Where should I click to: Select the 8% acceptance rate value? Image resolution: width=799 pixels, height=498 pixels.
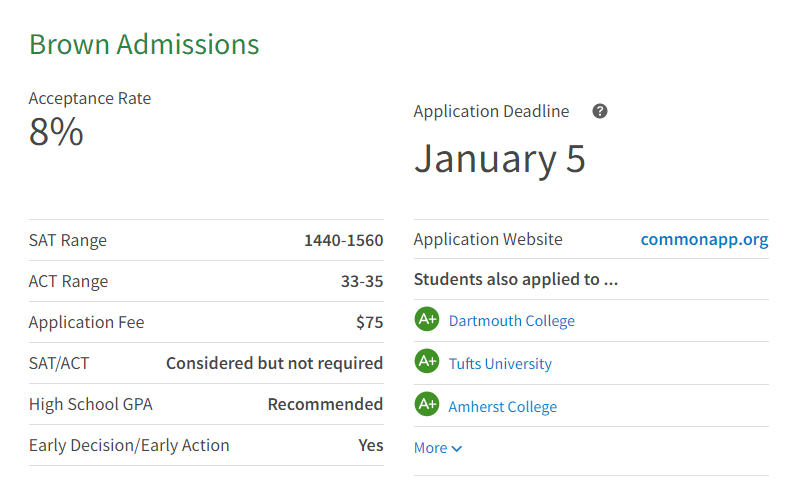(x=56, y=132)
